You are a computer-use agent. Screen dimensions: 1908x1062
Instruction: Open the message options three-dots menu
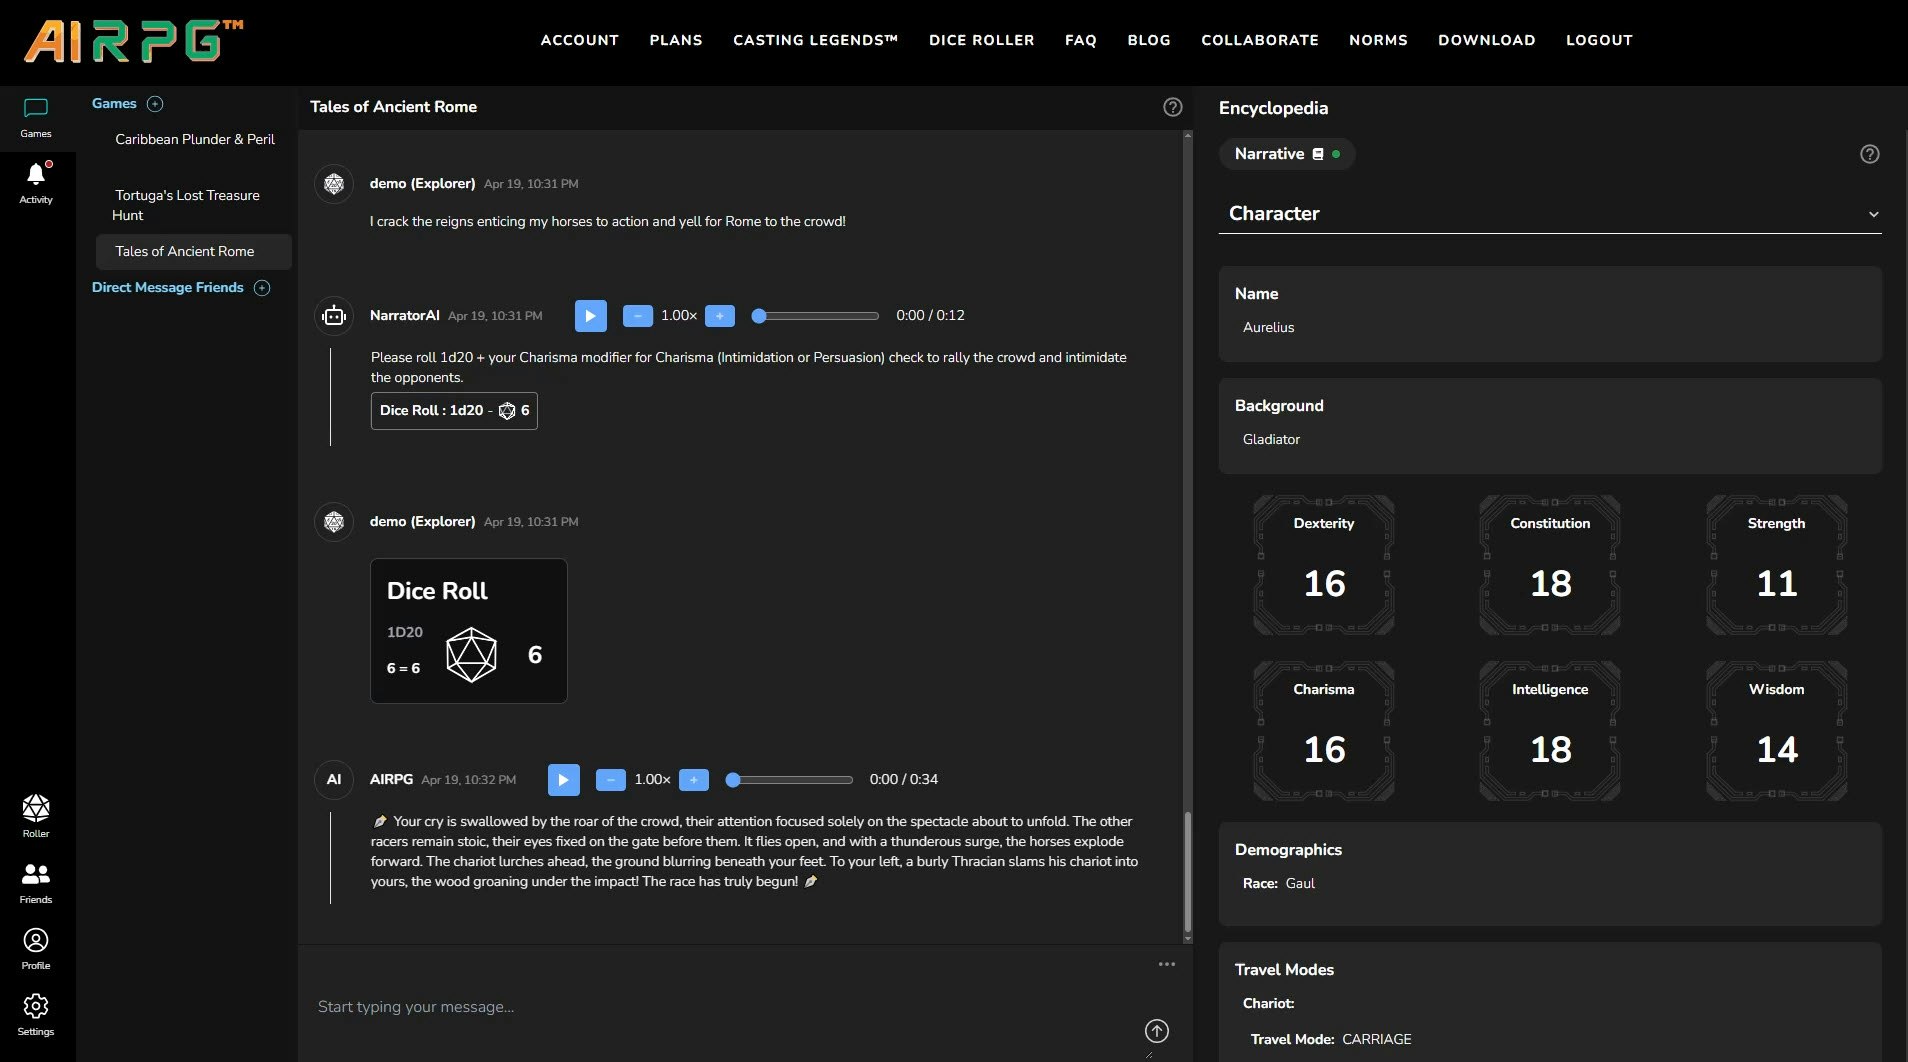click(x=1167, y=964)
